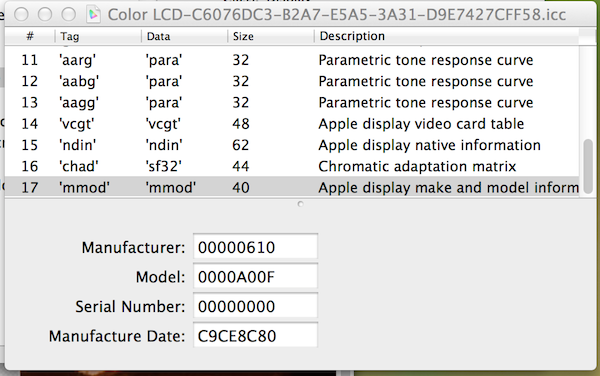Click the split pane divider handle dot
Image resolution: width=600 pixels, height=376 pixels.
pos(300,204)
